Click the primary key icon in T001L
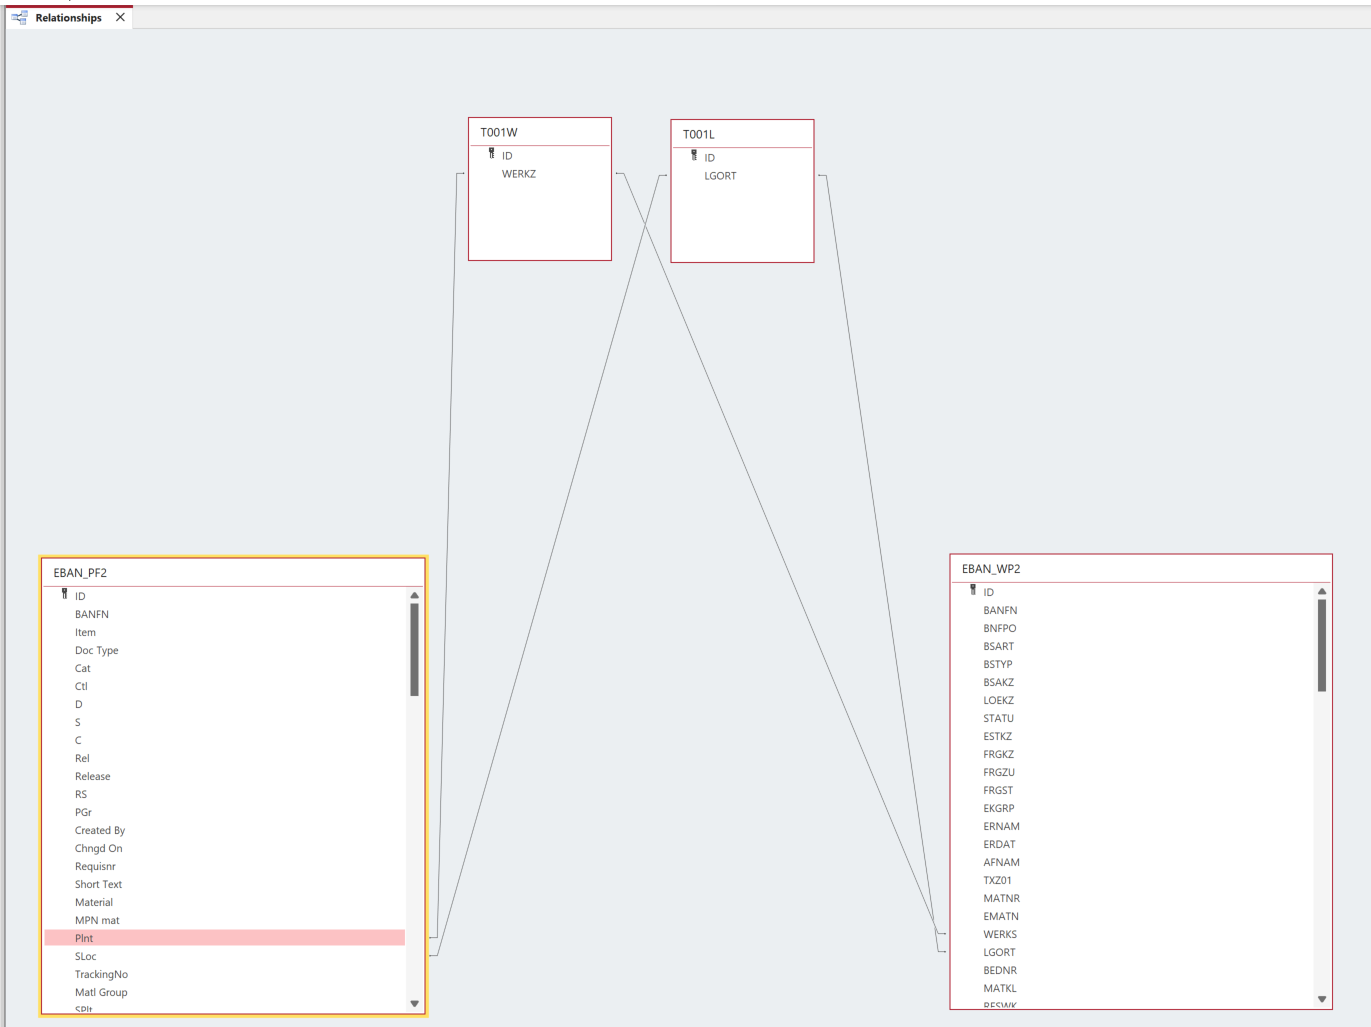Viewport: 1371px width, 1027px height. 694,156
